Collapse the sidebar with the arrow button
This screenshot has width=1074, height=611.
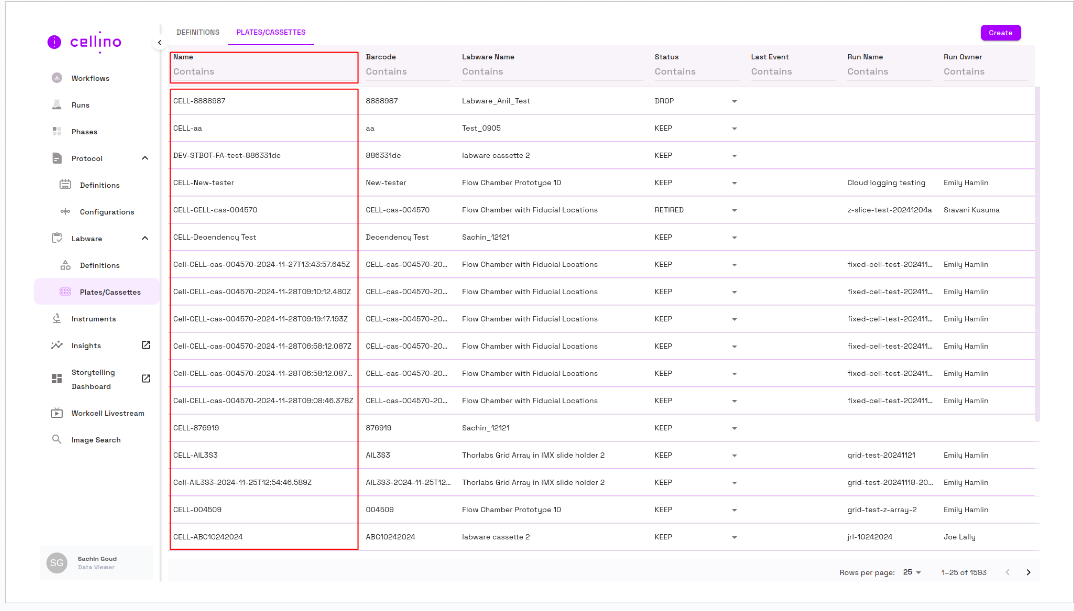coord(159,43)
